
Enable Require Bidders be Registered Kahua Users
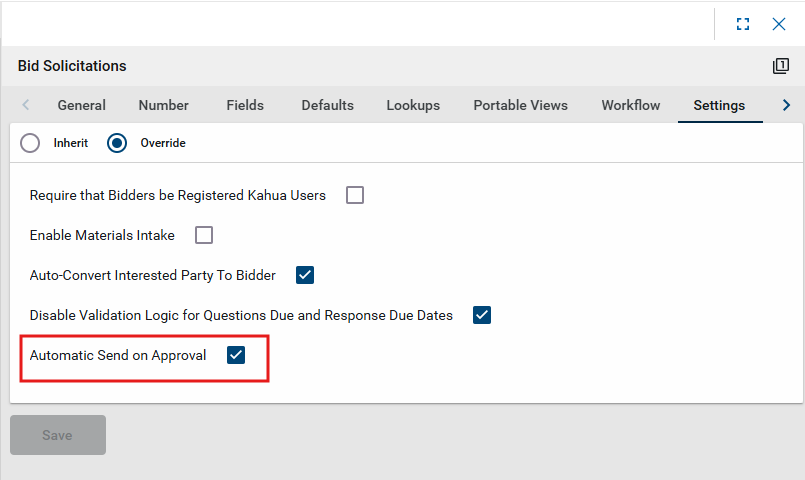point(355,195)
